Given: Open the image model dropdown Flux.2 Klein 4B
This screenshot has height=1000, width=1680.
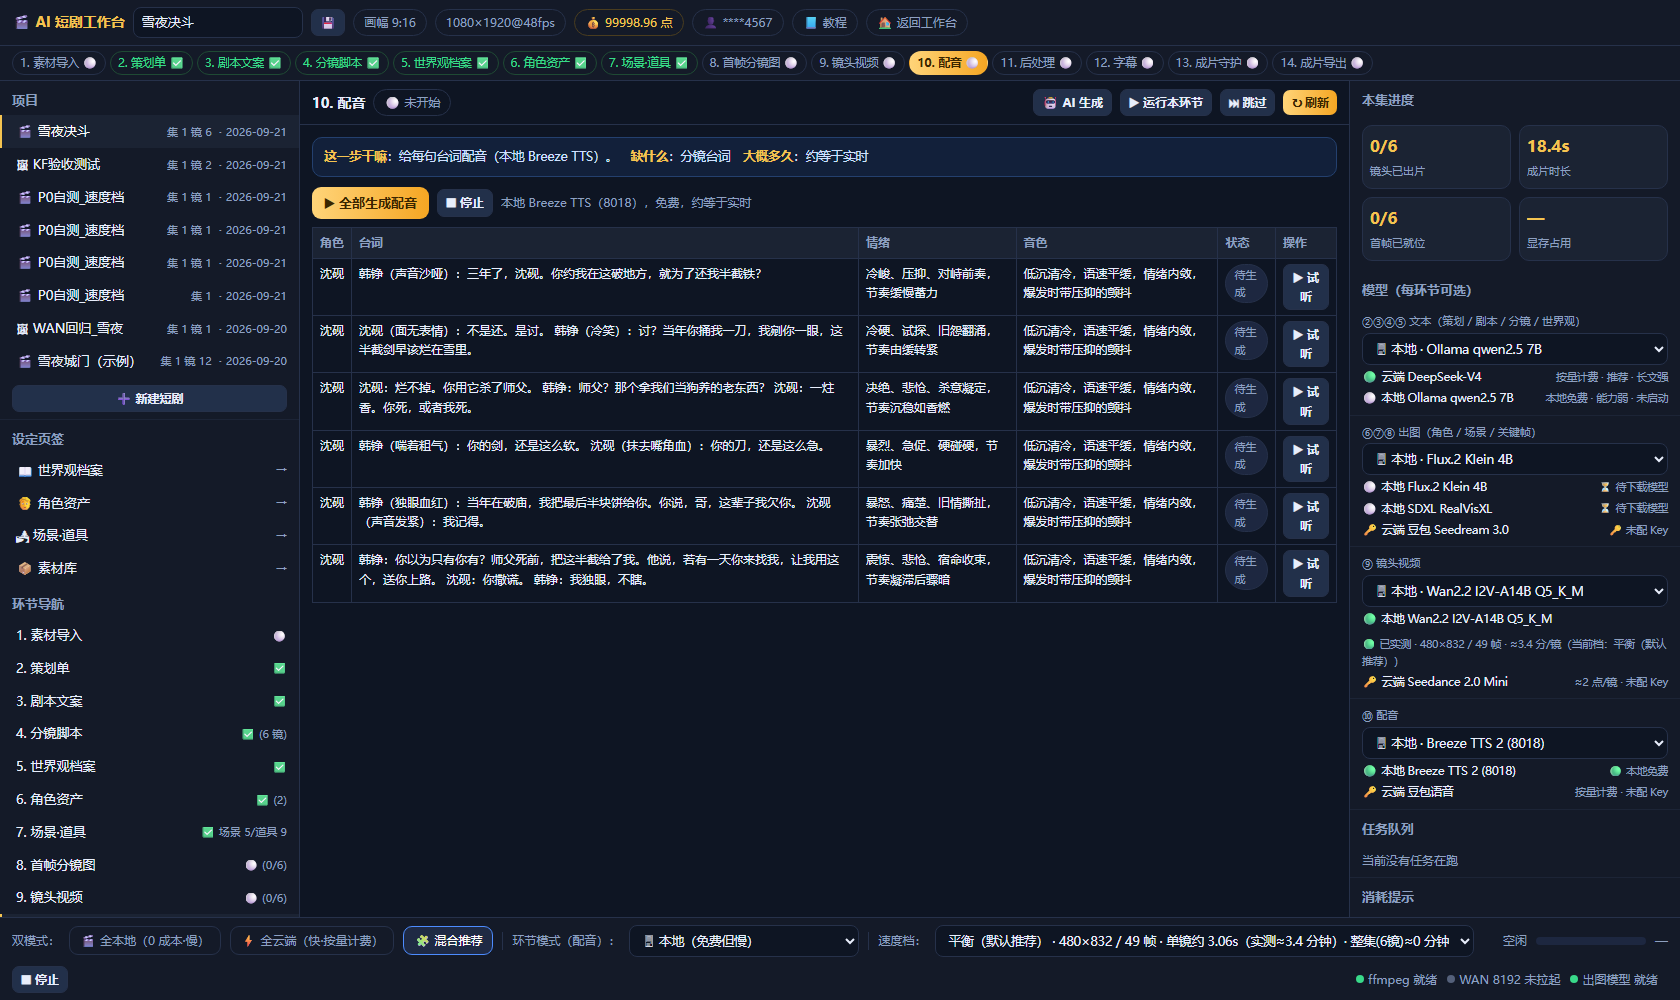Looking at the screenshot, I should 1514,459.
